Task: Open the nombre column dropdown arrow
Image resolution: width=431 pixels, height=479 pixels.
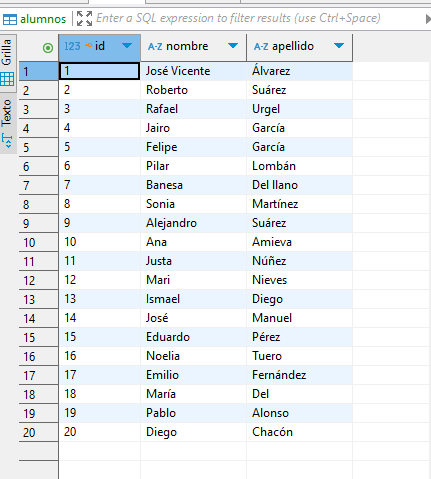Action: point(233,46)
